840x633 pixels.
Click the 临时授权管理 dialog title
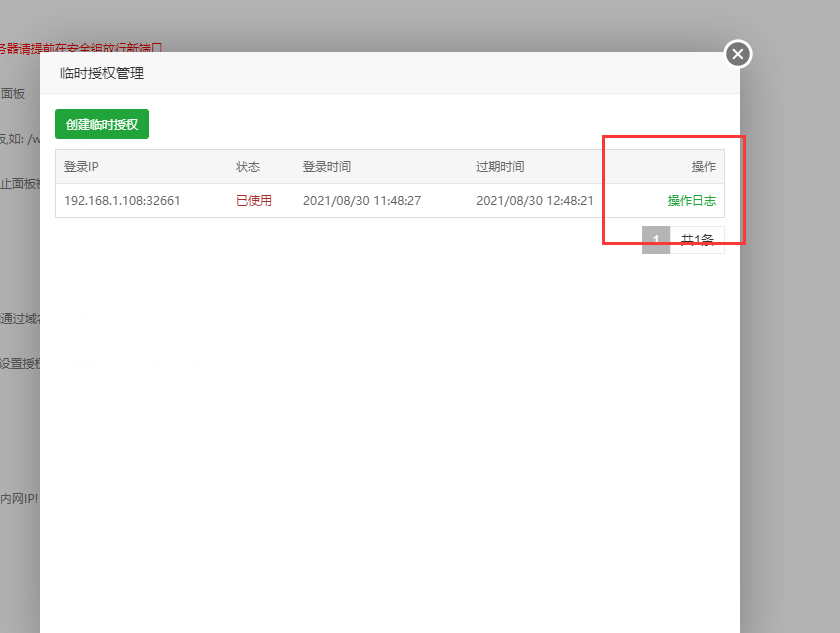coord(102,73)
